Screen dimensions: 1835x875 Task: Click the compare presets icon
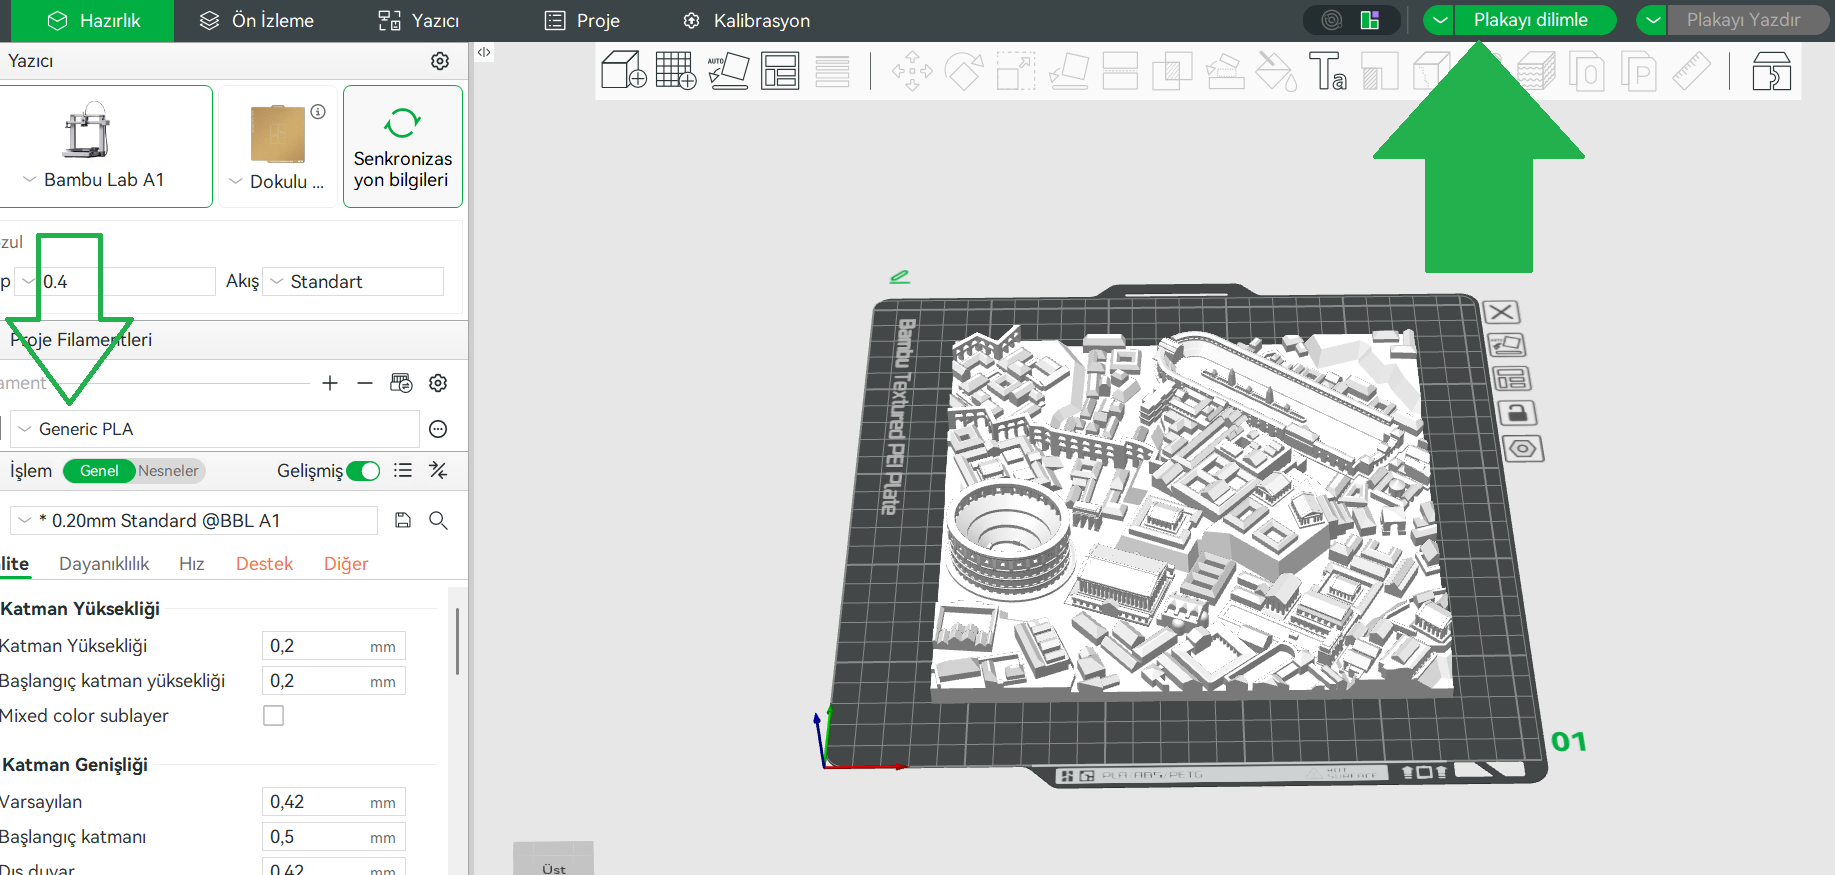(x=438, y=470)
